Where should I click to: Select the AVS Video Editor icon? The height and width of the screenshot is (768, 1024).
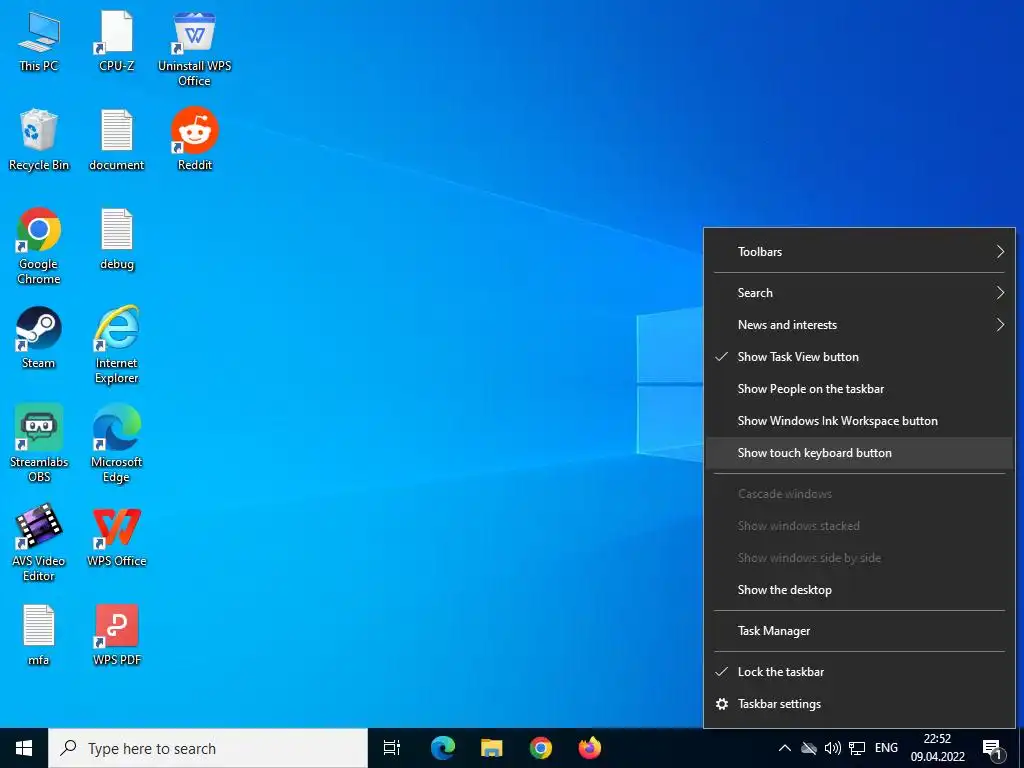(39, 543)
